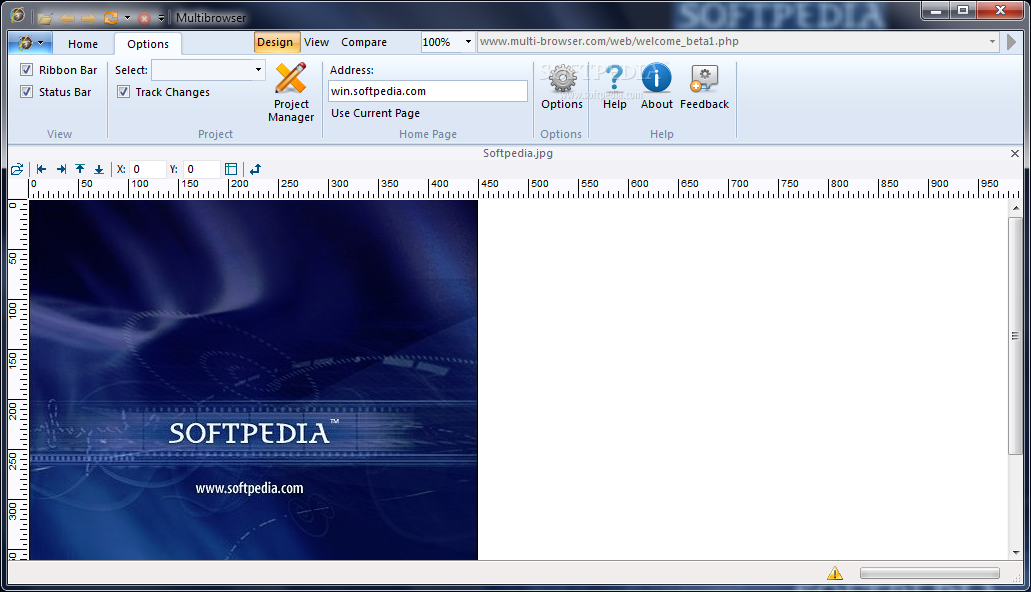The height and width of the screenshot is (592, 1031).
Task: Switch to View mode
Action: [x=316, y=42]
